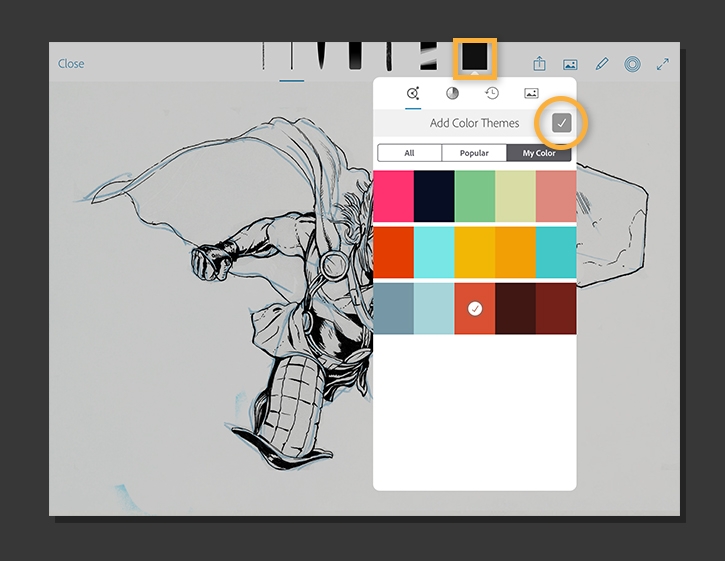Tap the Add Color Themes header text

(x=474, y=123)
